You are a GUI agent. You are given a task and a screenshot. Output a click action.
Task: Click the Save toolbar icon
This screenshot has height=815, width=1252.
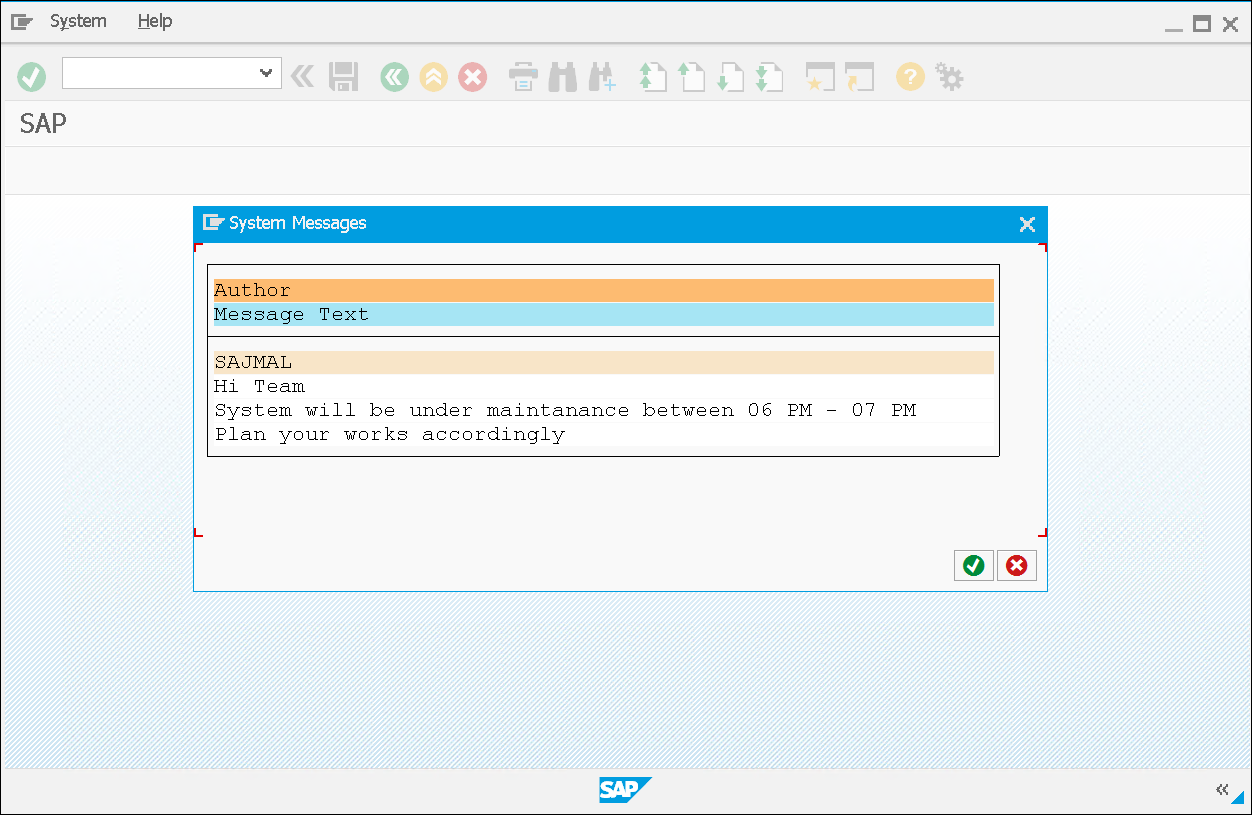343,76
